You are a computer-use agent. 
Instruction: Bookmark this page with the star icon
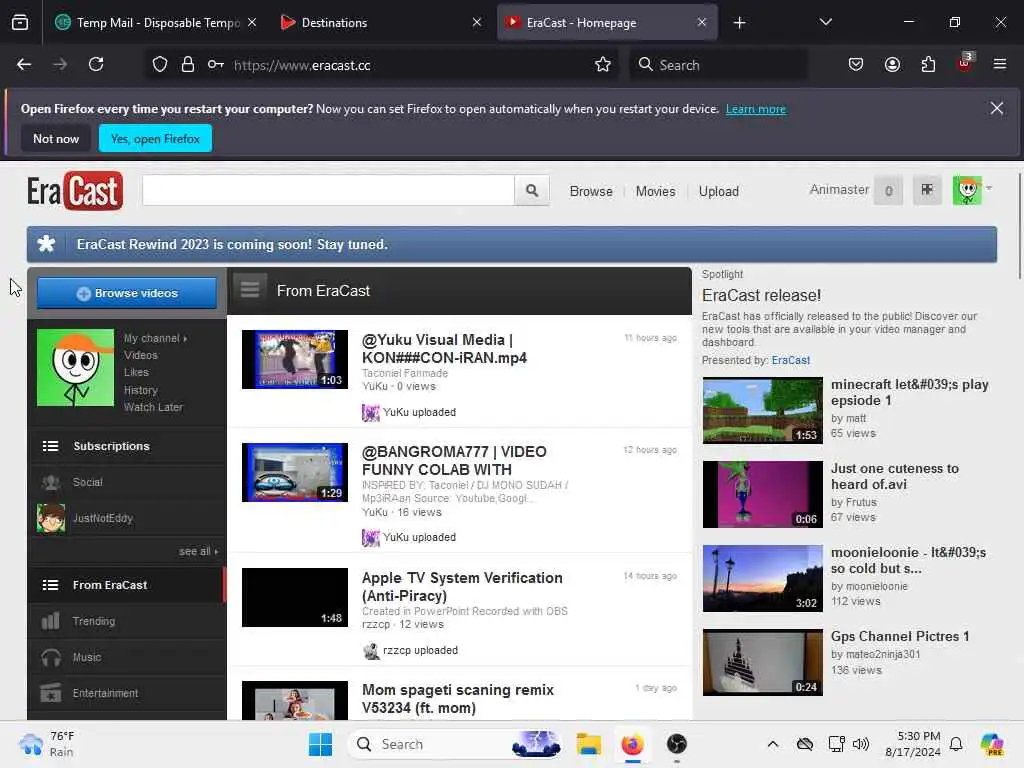[x=603, y=65]
